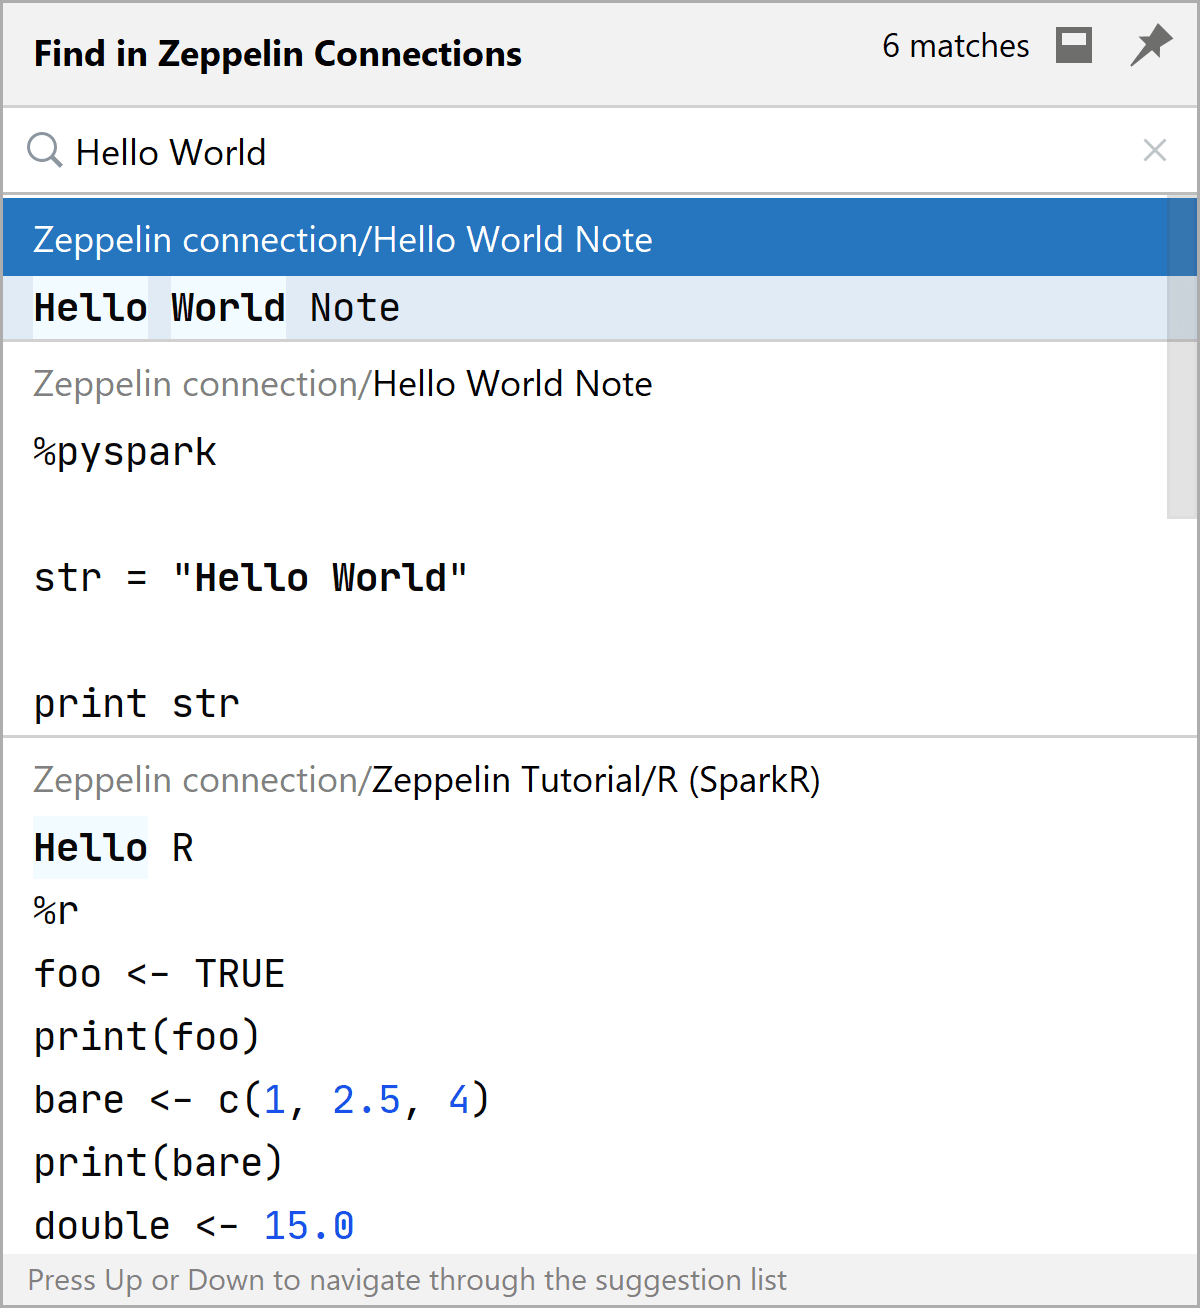
Task: Click the %pyspark line
Action: (125, 452)
